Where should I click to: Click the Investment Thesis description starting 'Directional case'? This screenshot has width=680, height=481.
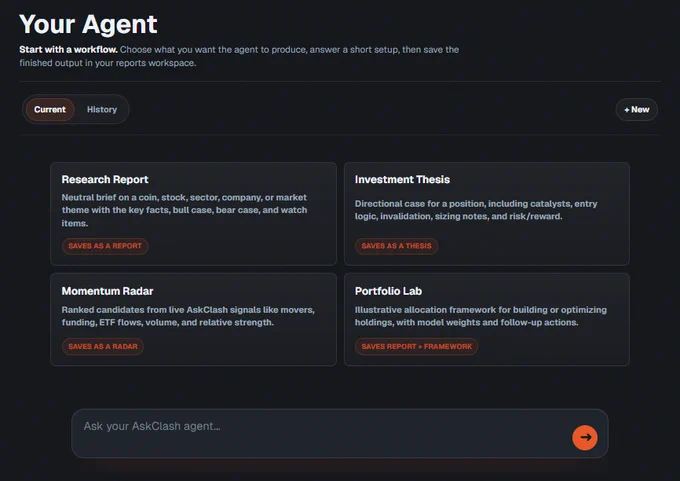pyautogui.click(x=476, y=210)
